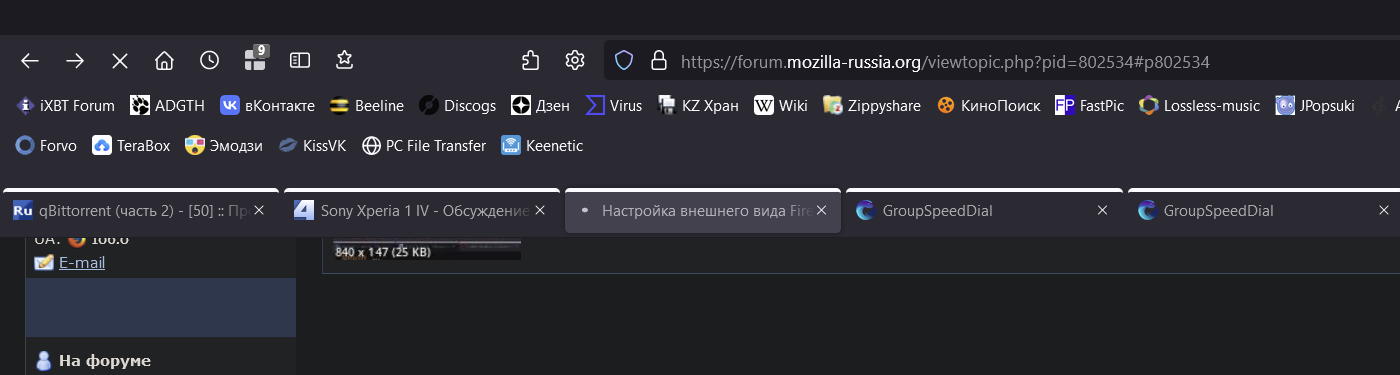Viewport: 1400px width, 375px height.
Task: Open the ВКонтакте bookmark
Action: click(268, 105)
